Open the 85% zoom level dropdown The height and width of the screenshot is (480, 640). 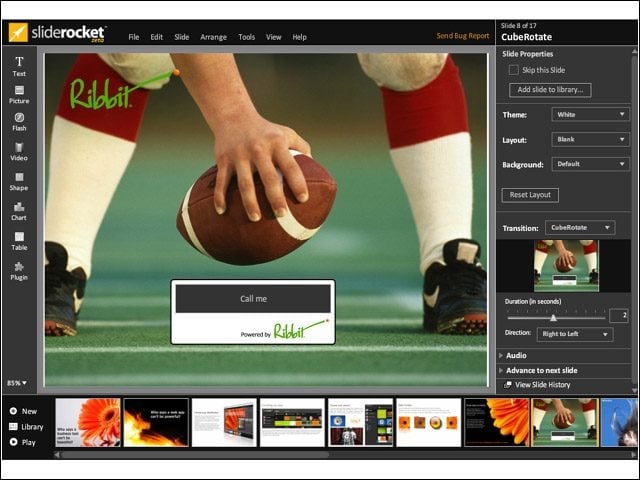pyautogui.click(x=17, y=383)
